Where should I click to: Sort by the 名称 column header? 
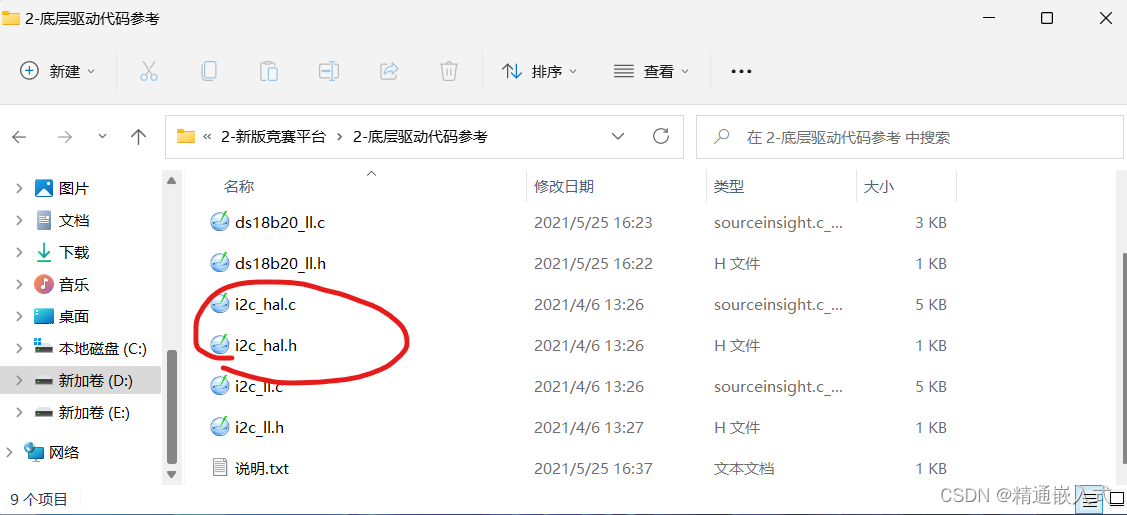click(x=239, y=187)
